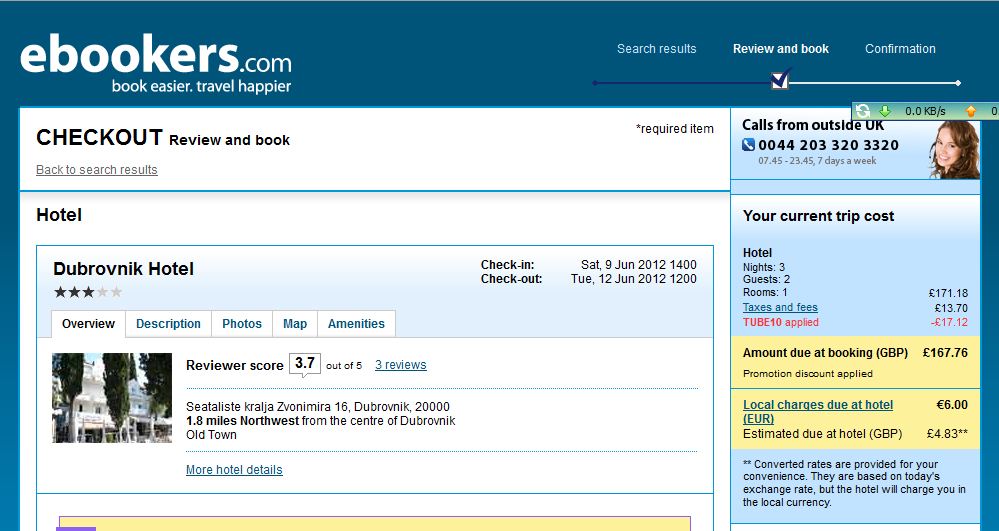Click the Calls from outside UK heading
The width and height of the screenshot is (999, 531).
(813, 125)
